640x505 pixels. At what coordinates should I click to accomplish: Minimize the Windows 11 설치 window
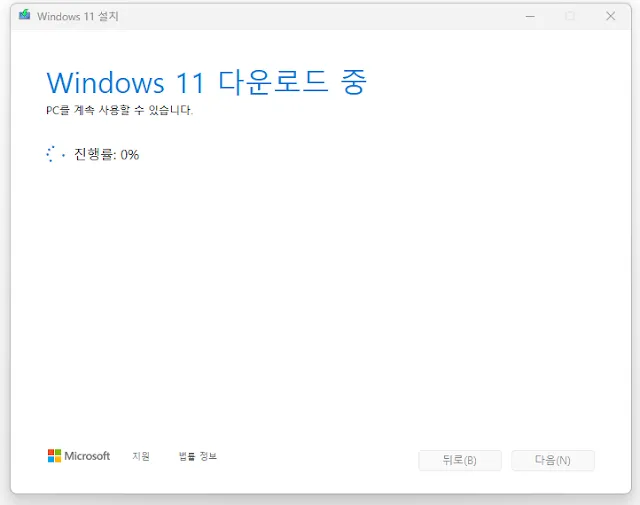[530, 16]
